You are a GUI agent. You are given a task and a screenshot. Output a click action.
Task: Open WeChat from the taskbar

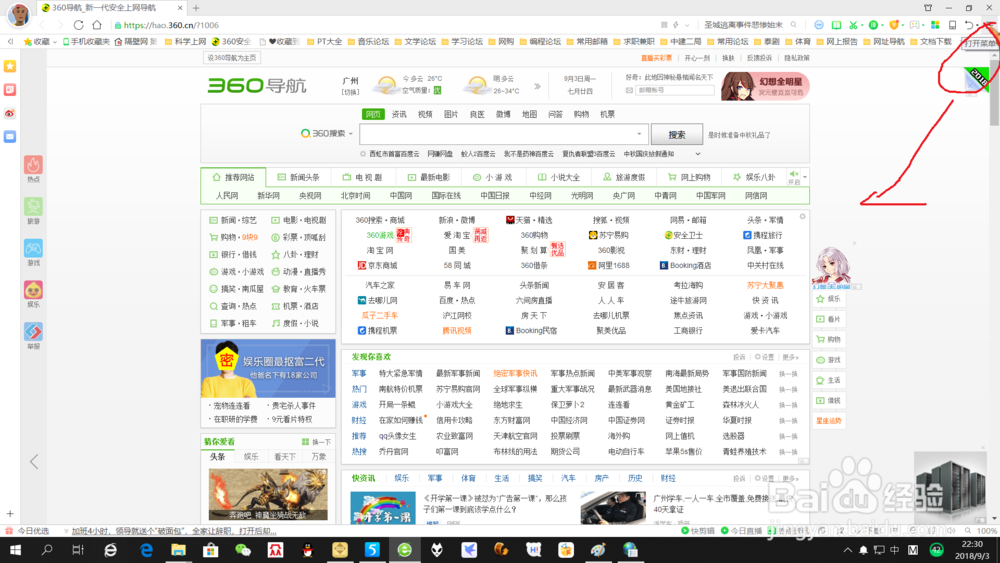(243, 550)
